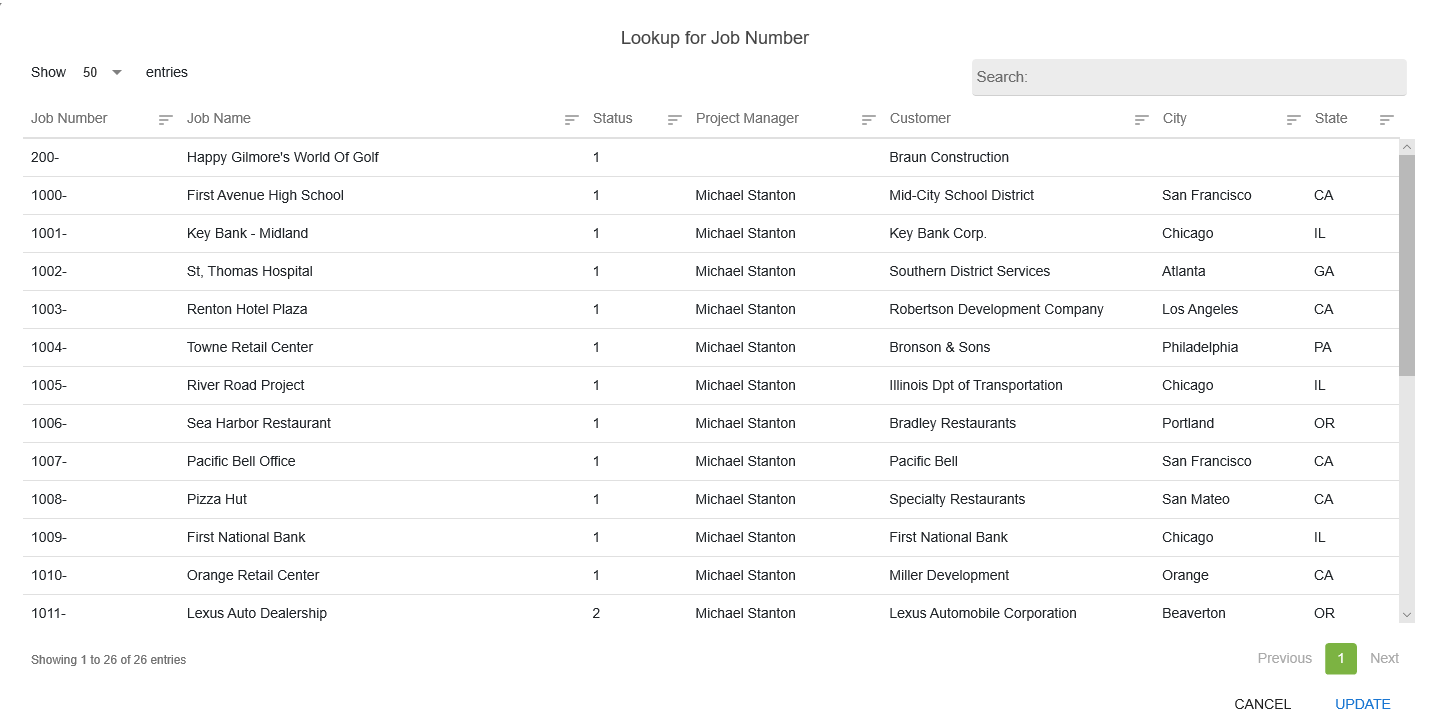This screenshot has height=726, width=1433.
Task: Select St, Thomas Hospital job
Action: [x=250, y=271]
